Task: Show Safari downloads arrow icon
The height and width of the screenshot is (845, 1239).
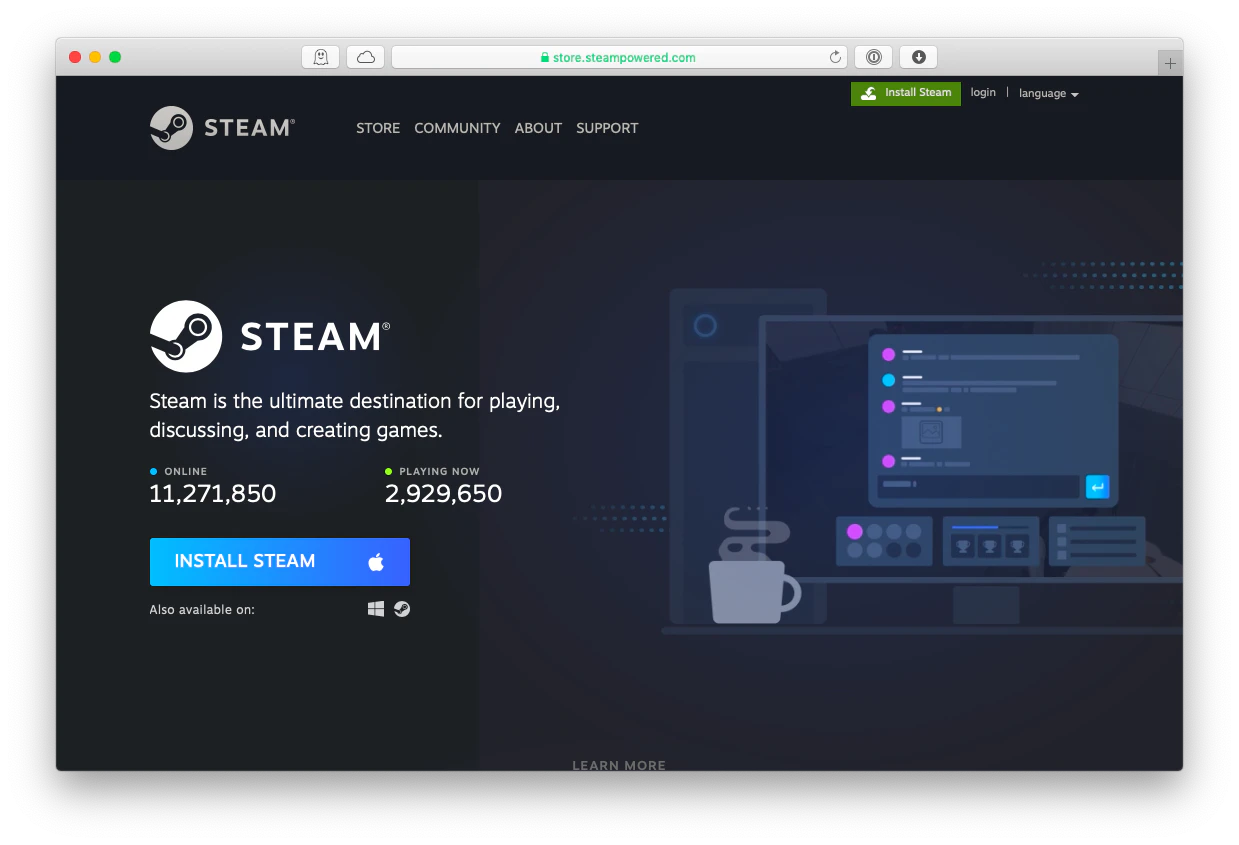Action: [918, 57]
